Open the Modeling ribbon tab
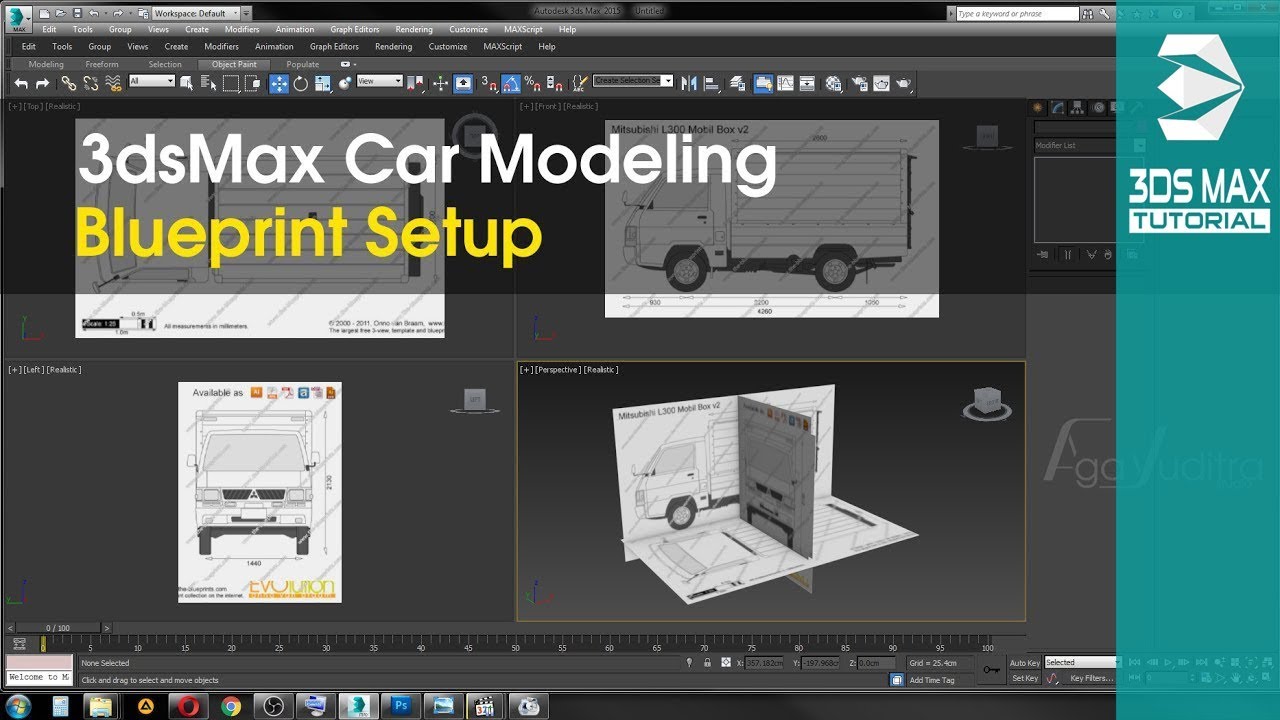 click(x=46, y=64)
